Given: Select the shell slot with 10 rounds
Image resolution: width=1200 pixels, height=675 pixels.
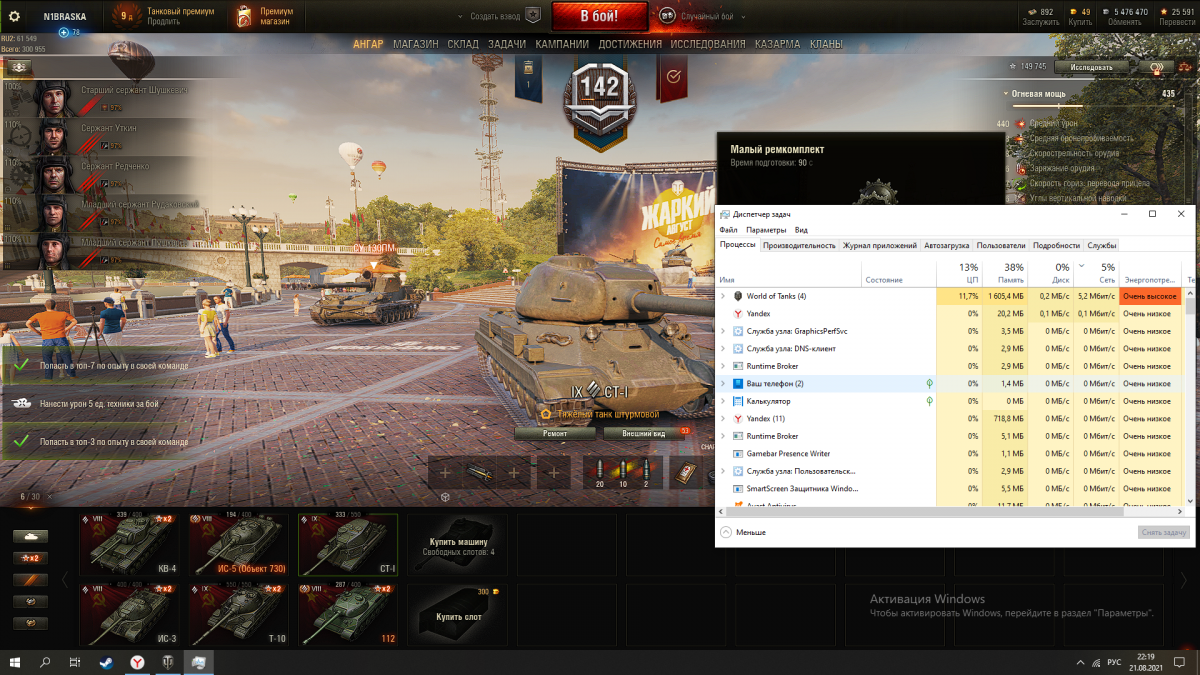Looking at the screenshot, I should tap(624, 472).
